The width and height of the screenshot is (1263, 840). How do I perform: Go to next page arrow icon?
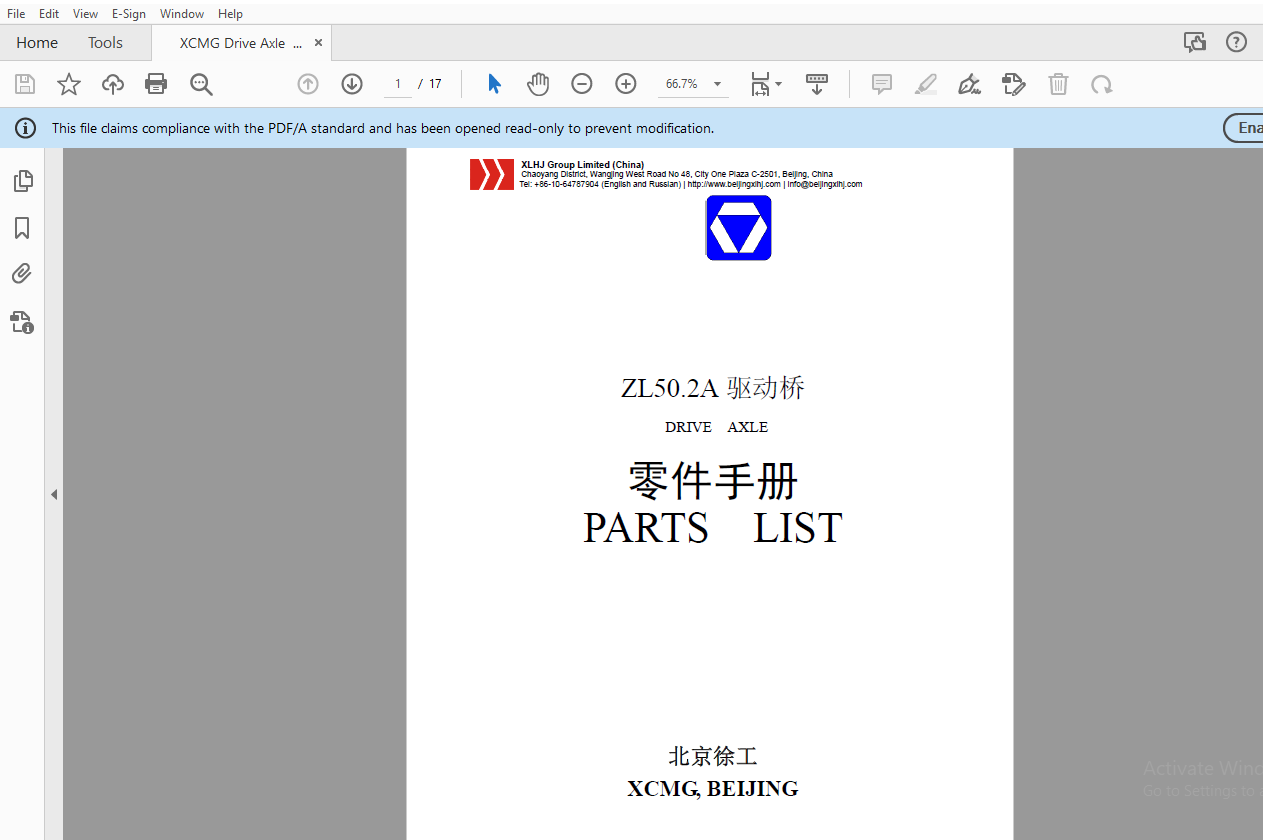352,84
